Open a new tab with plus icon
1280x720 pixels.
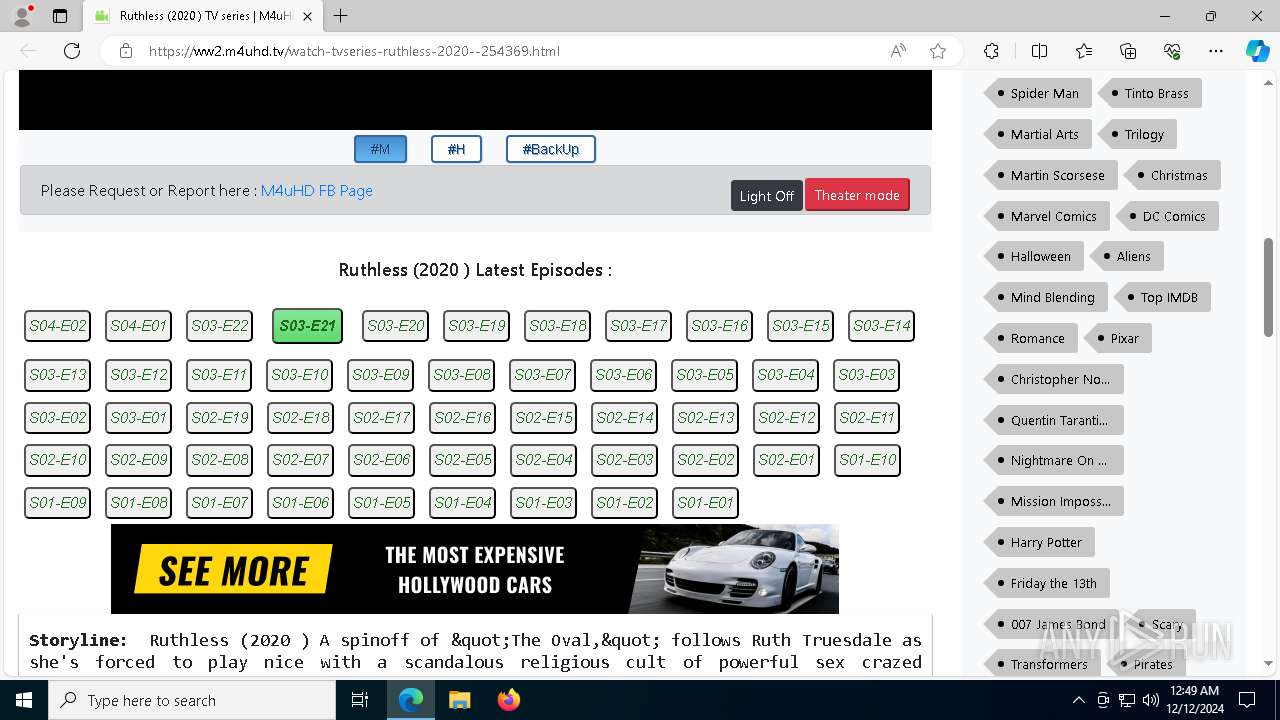341,16
